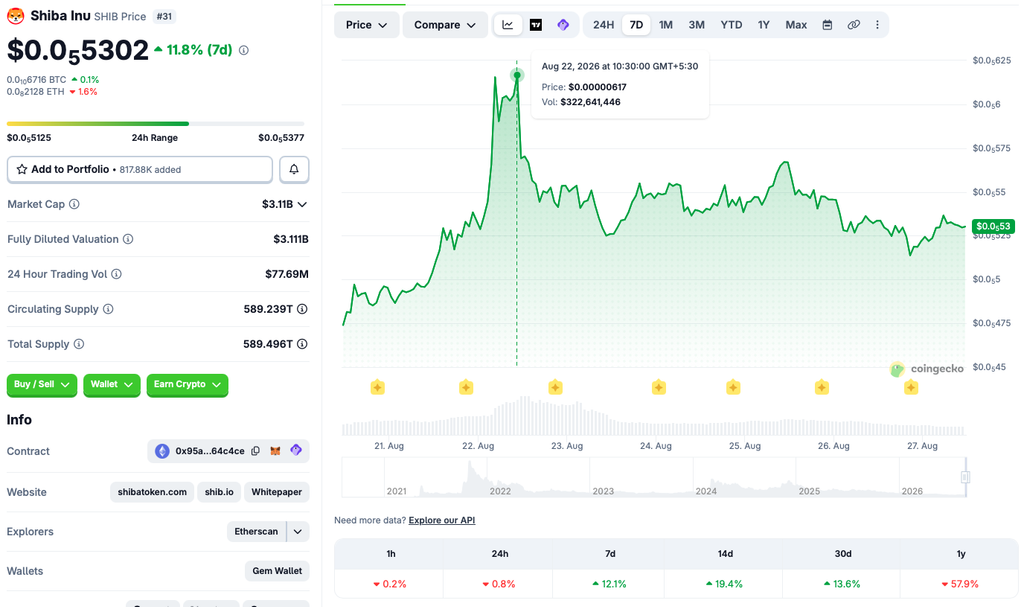Show 24 Hour Trading Vol info icon
Screen dimensions: 1024x607
tap(116, 274)
